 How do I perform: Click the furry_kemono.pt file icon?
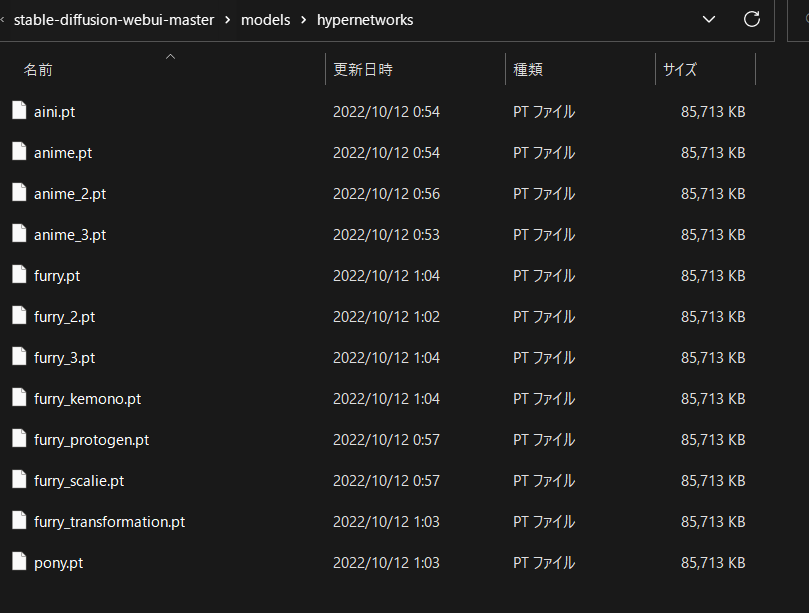click(19, 398)
